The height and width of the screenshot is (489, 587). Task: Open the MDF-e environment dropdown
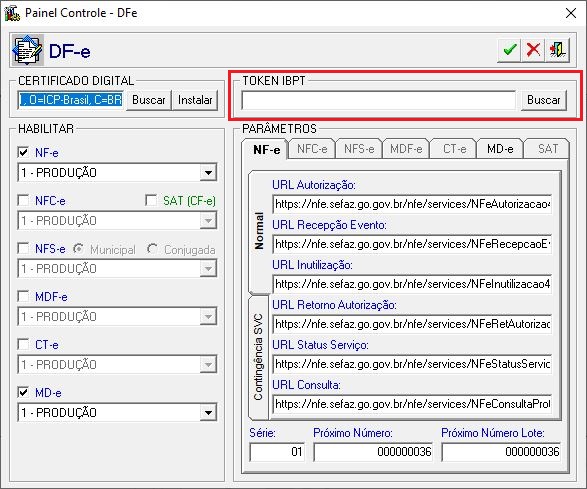tap(208, 316)
